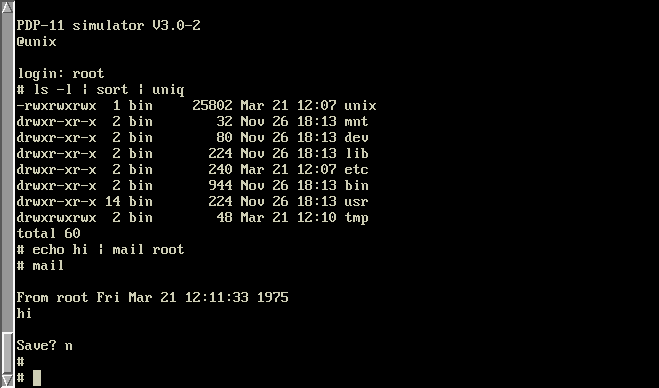Click the scrollbar down arrow
Screen dimensions: 659x388
tap(7, 380)
